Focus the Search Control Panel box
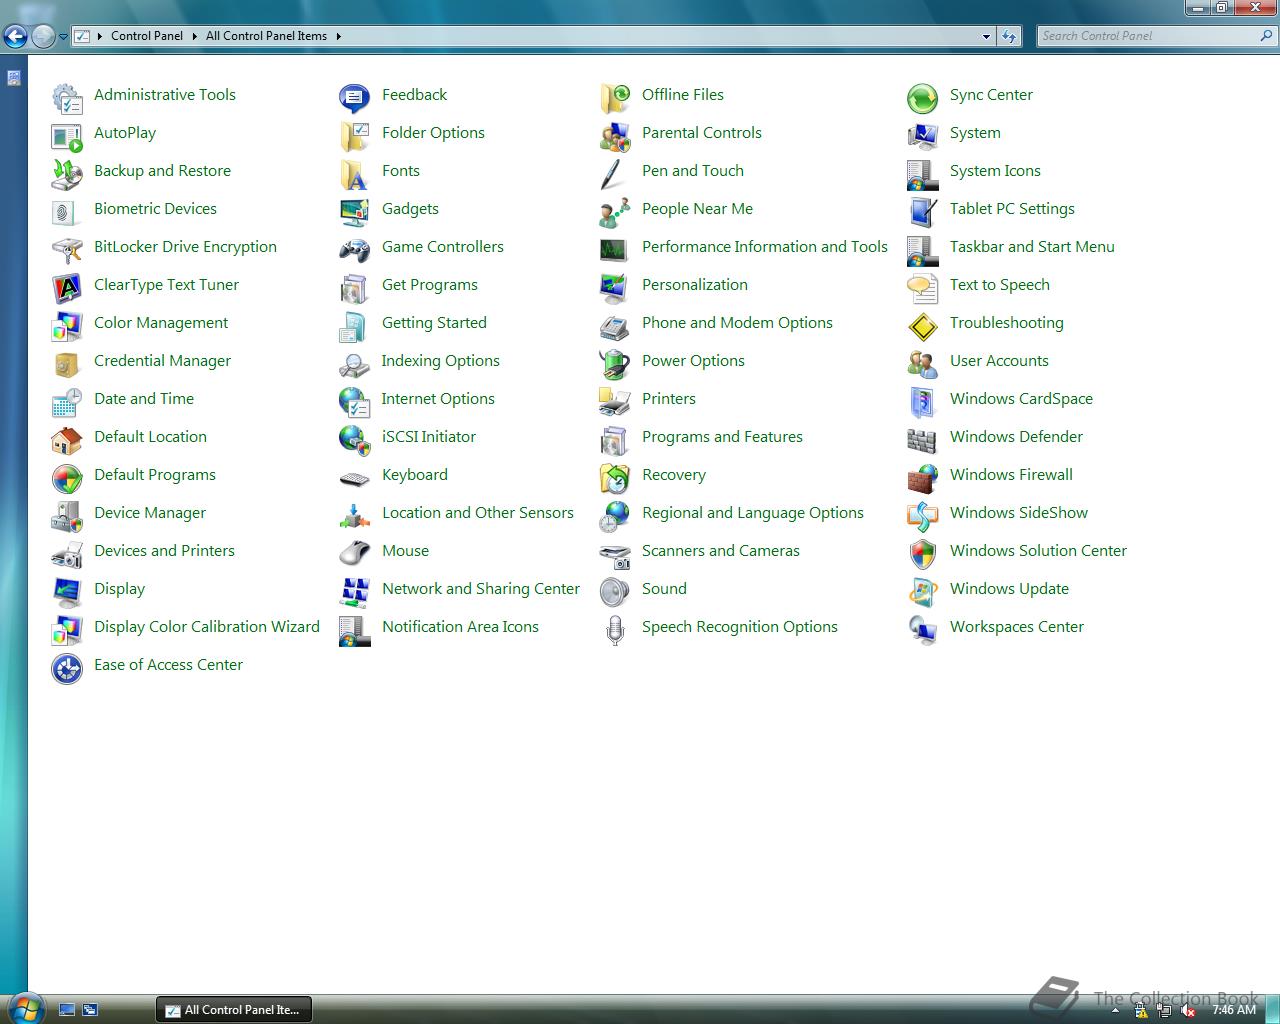Viewport: 1280px width, 1024px height. click(x=1147, y=36)
